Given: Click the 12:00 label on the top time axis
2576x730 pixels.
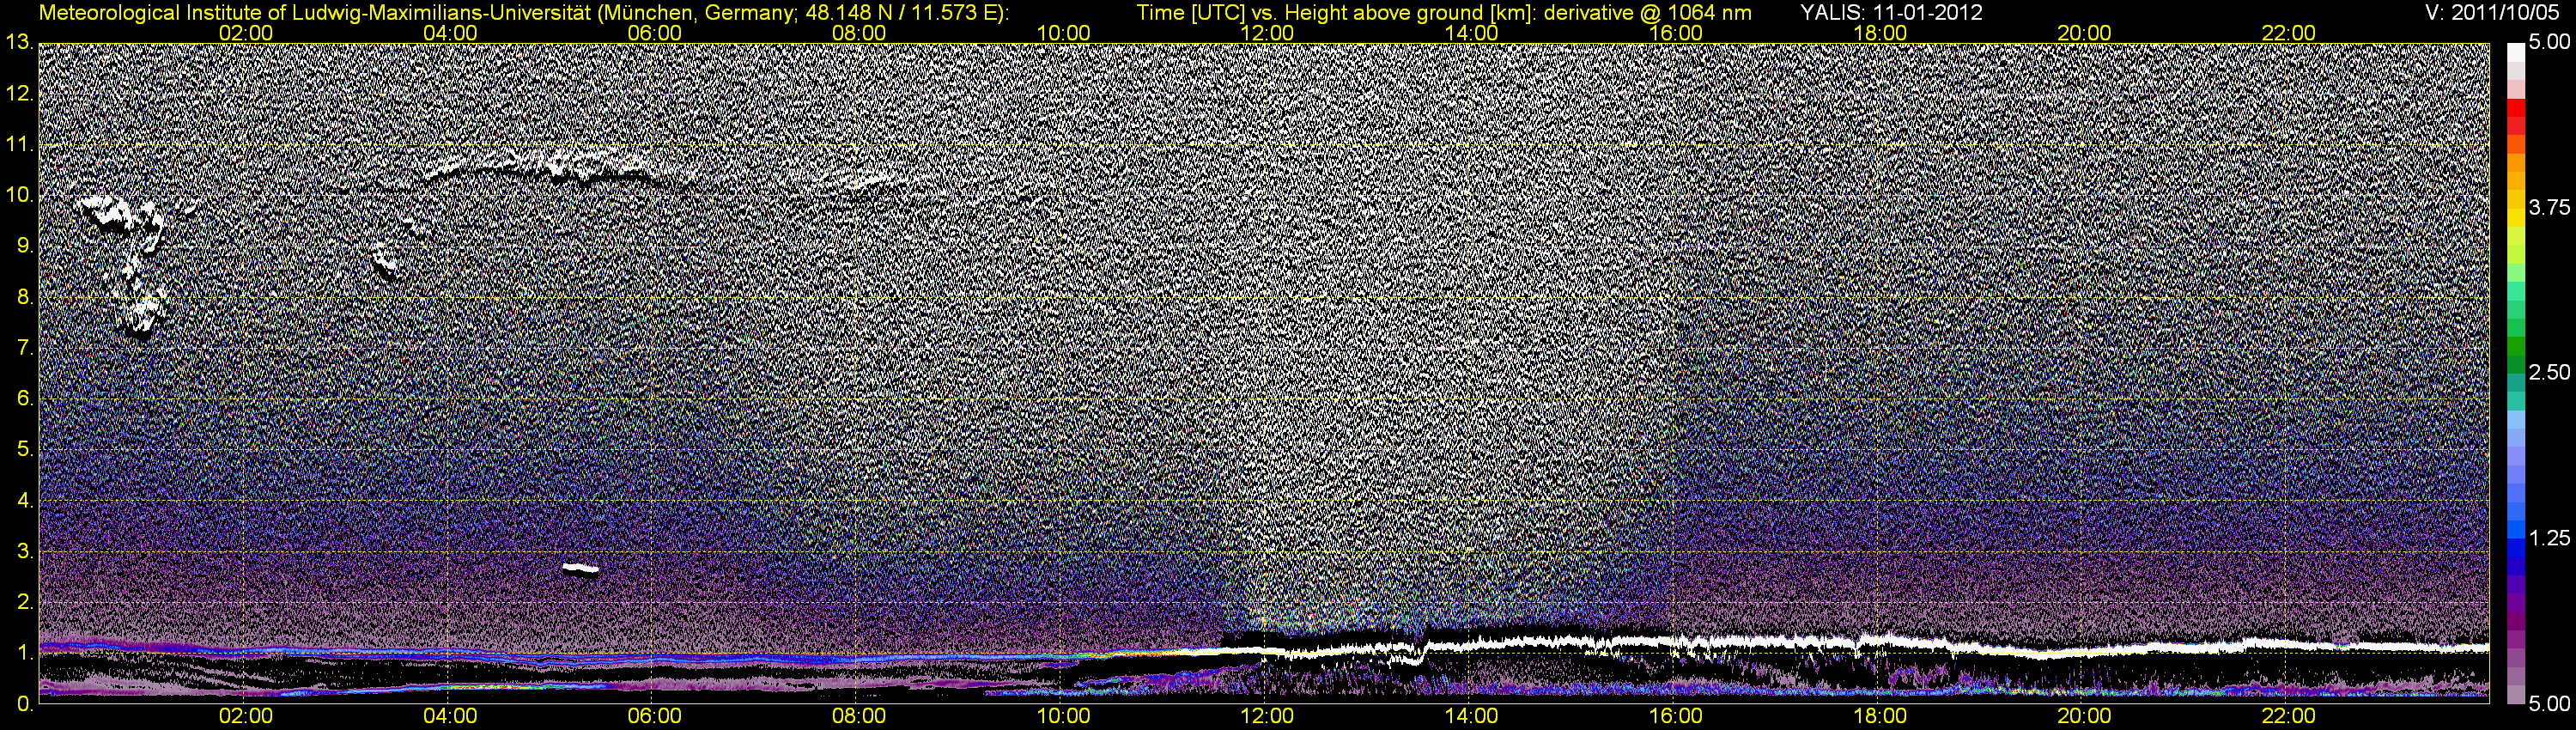Looking at the screenshot, I should (x=1267, y=33).
